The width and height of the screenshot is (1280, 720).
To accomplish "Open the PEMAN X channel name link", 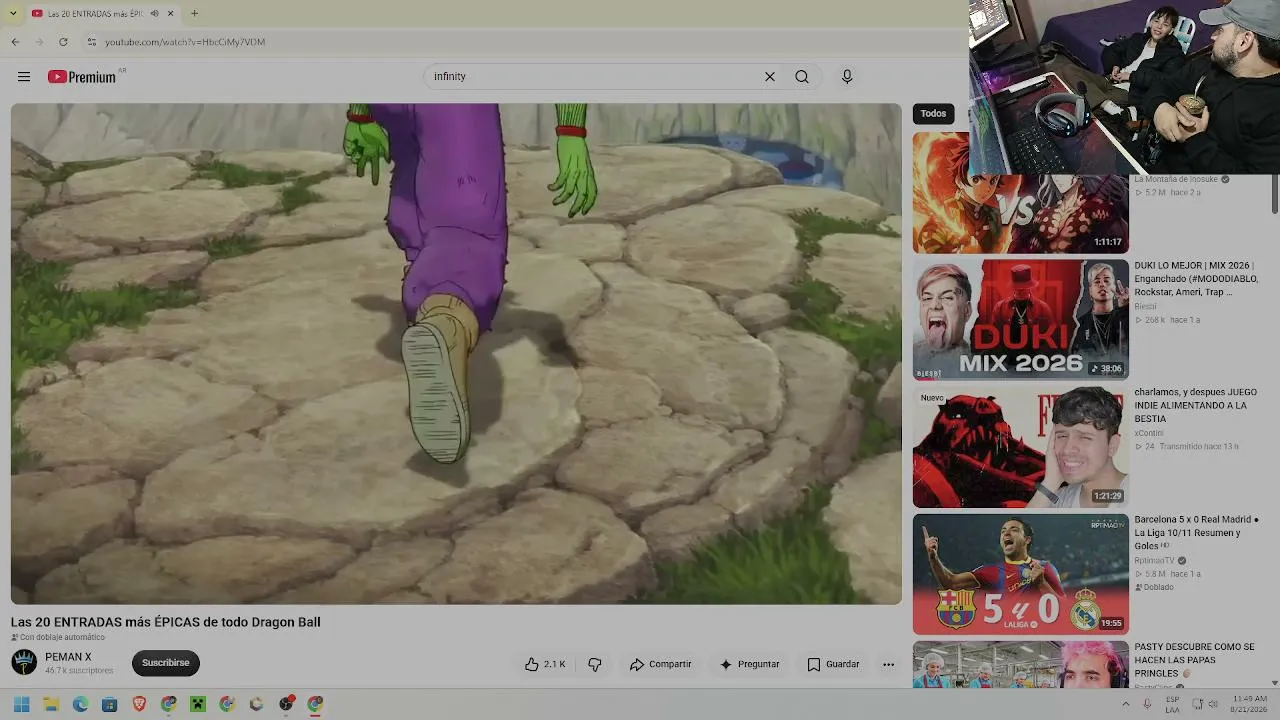I will pos(68,657).
